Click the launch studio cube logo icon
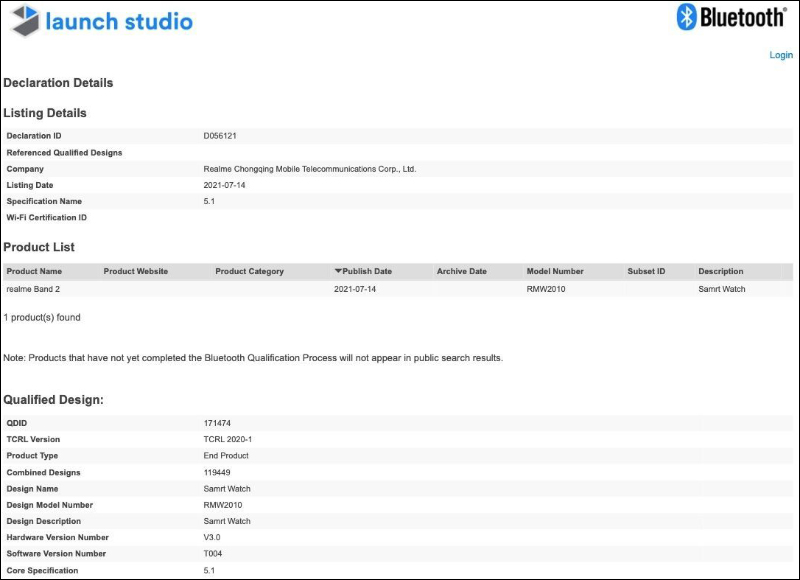Screen dimensions: 800x580 point(25,21)
